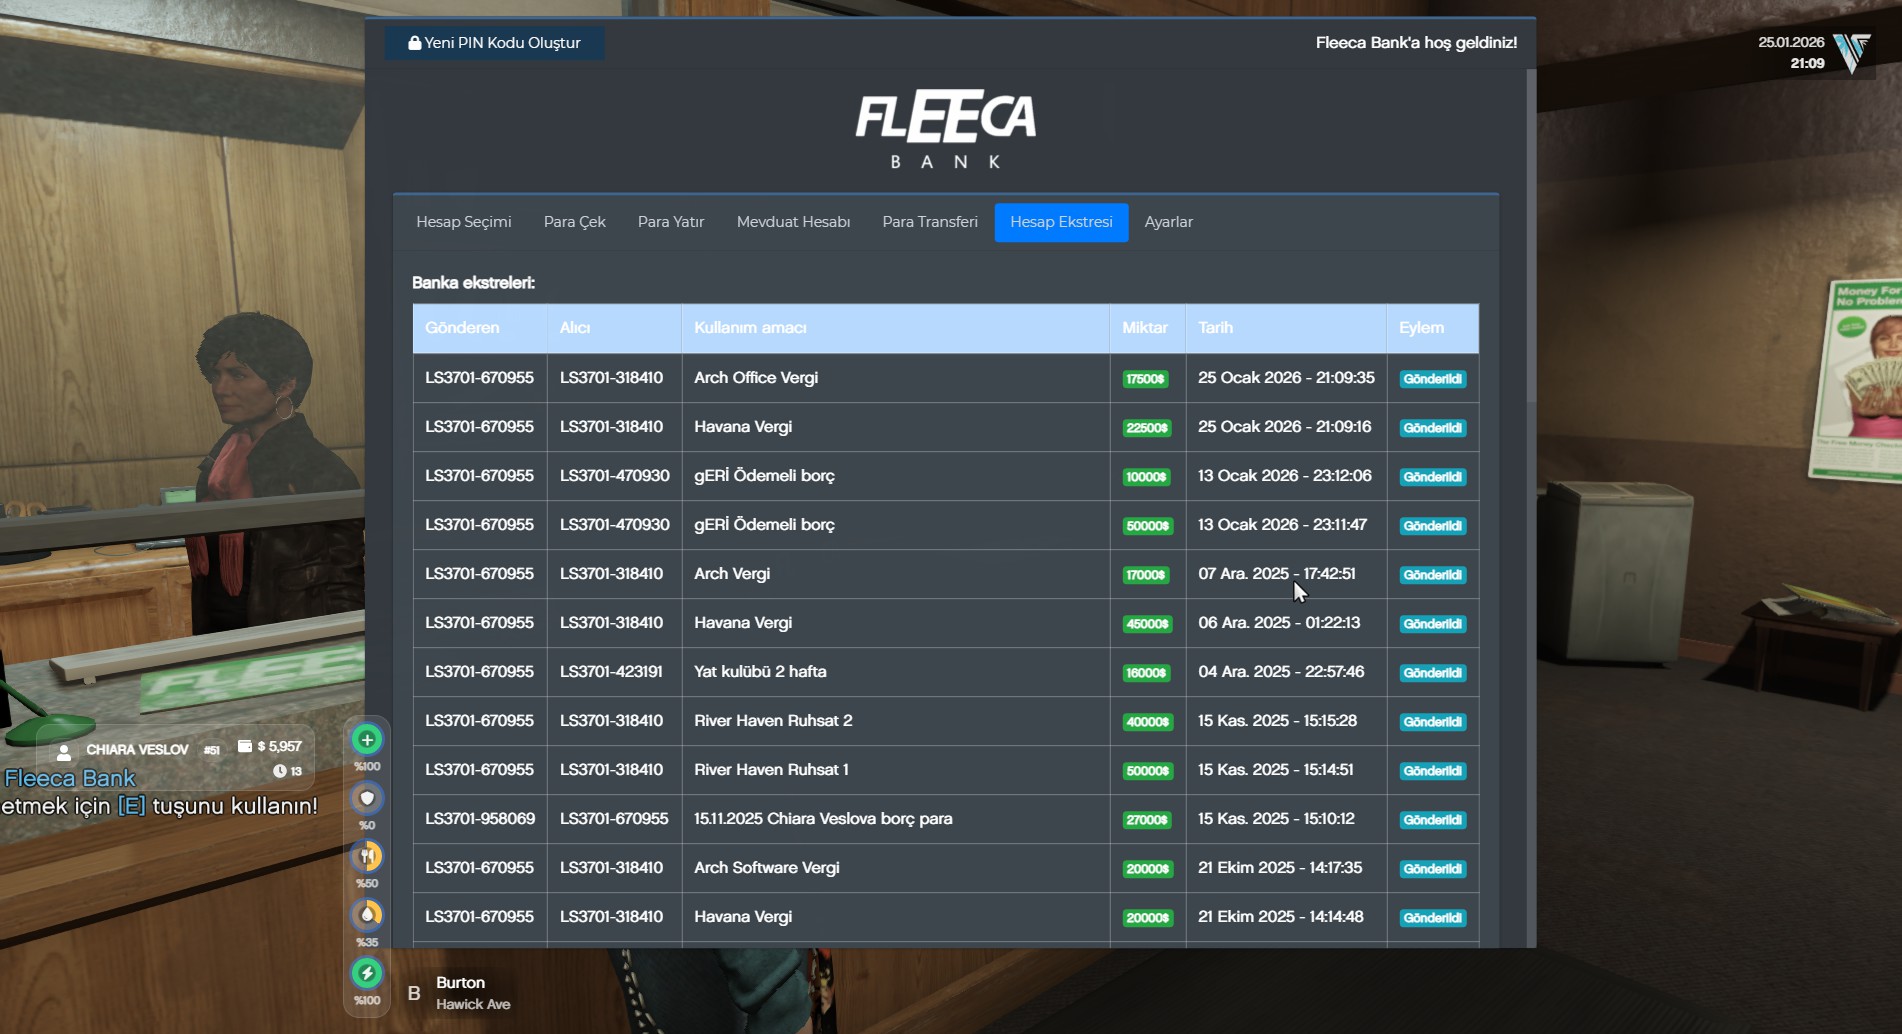Open the Hesap Seçimi tab
This screenshot has width=1902, height=1034.
[x=464, y=222]
